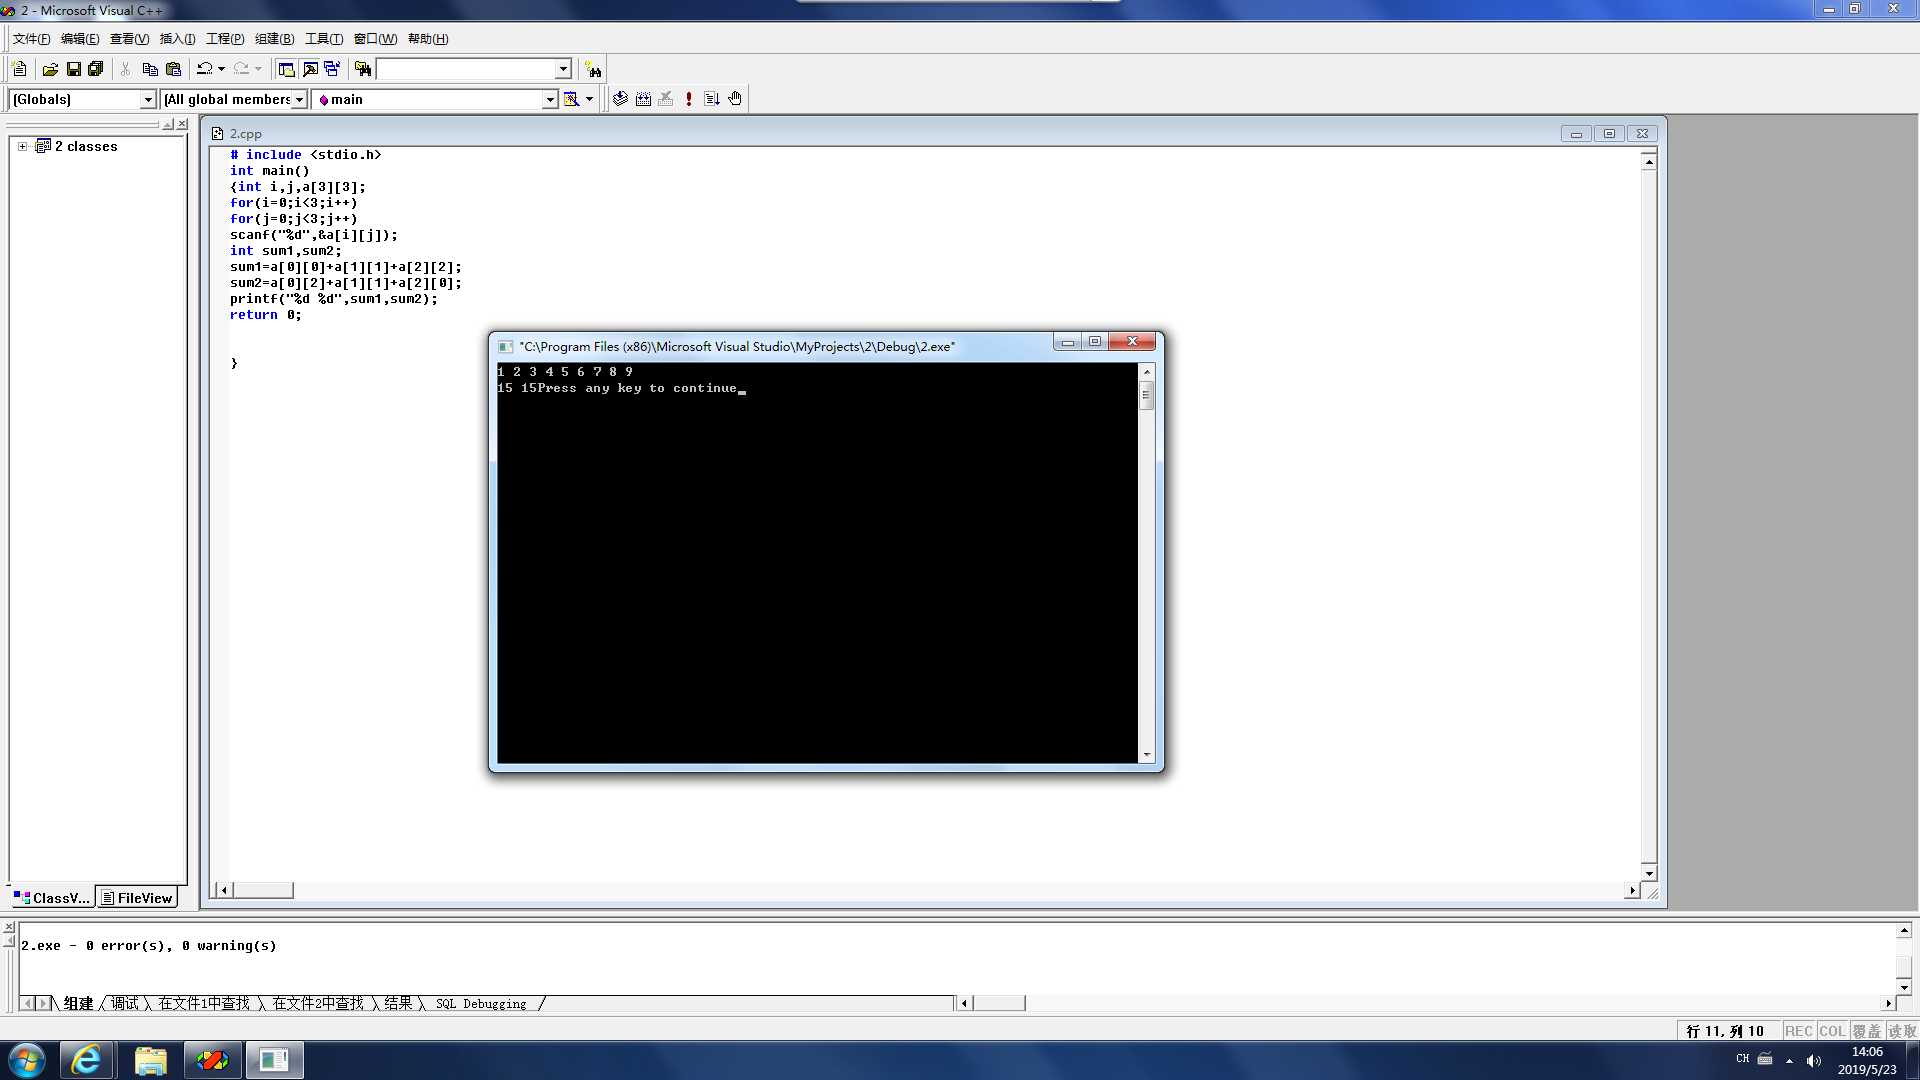Viewport: 1920px width, 1080px height.
Task: Select the 结果 output tab
Action: pyautogui.click(x=398, y=1003)
